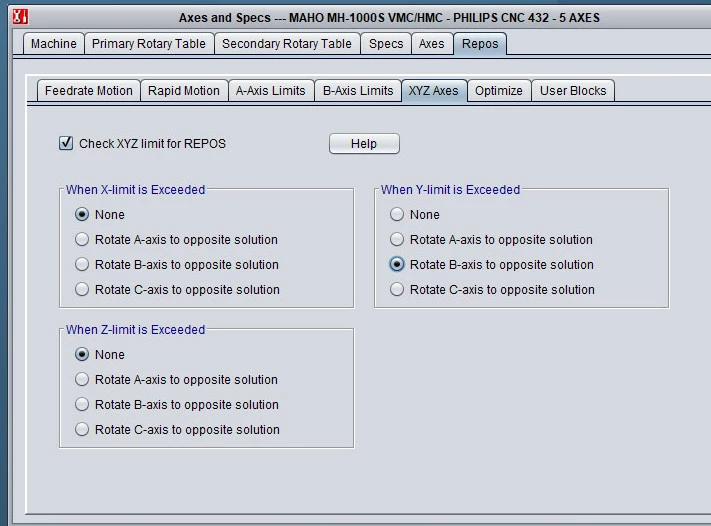Click the 'When Y-limit is Exceeded' group title
711x526 pixels.
pos(450,190)
